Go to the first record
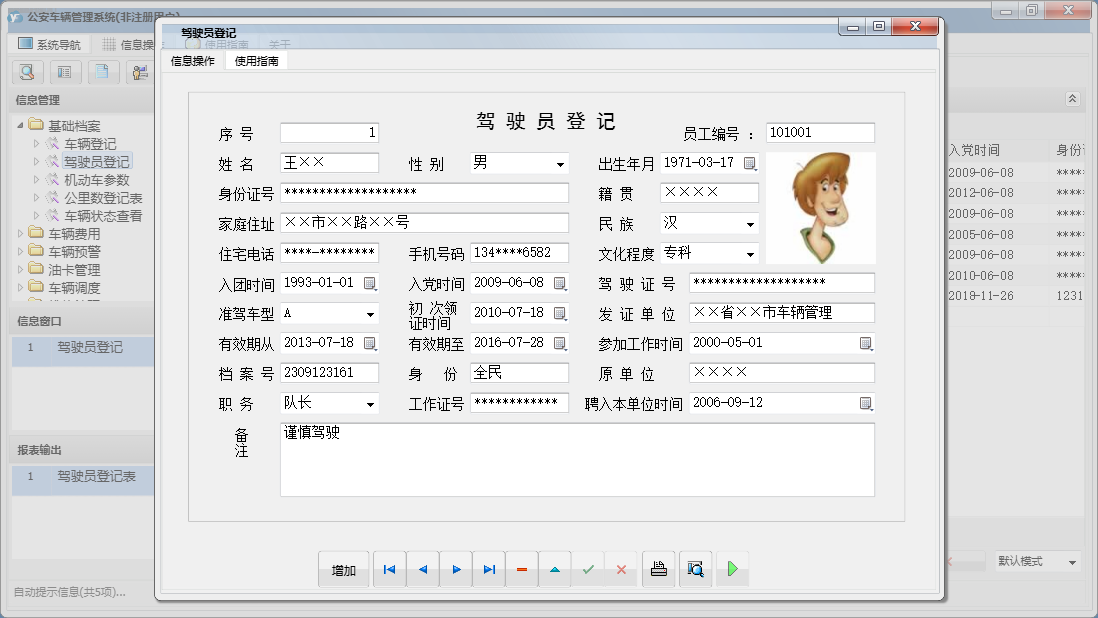The height and width of the screenshot is (618, 1098). tap(389, 570)
